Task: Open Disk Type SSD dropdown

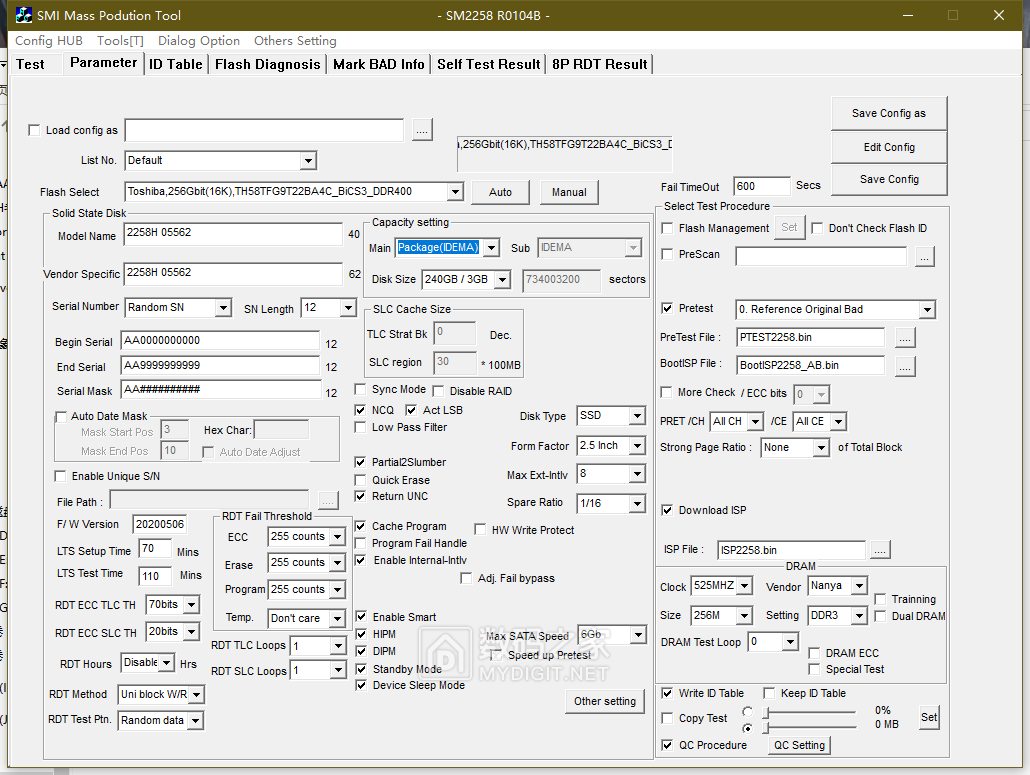Action: [x=637, y=416]
